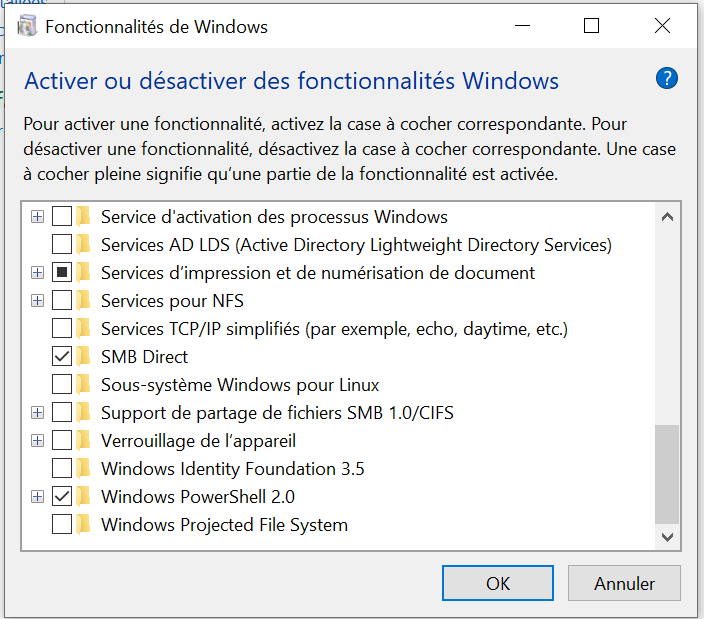704x619 pixels.
Task: Select the Services TCP/IP simplifiés item
Action: (x=334, y=329)
